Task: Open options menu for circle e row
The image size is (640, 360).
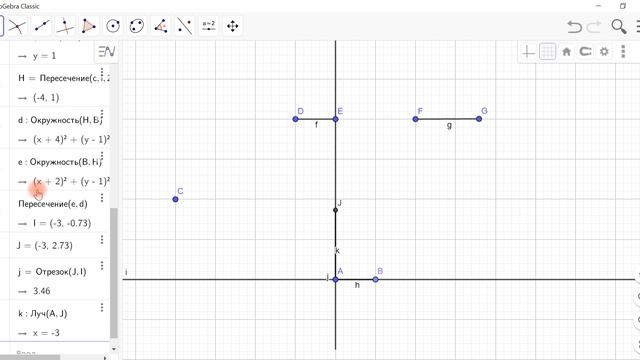Action: tap(102, 157)
